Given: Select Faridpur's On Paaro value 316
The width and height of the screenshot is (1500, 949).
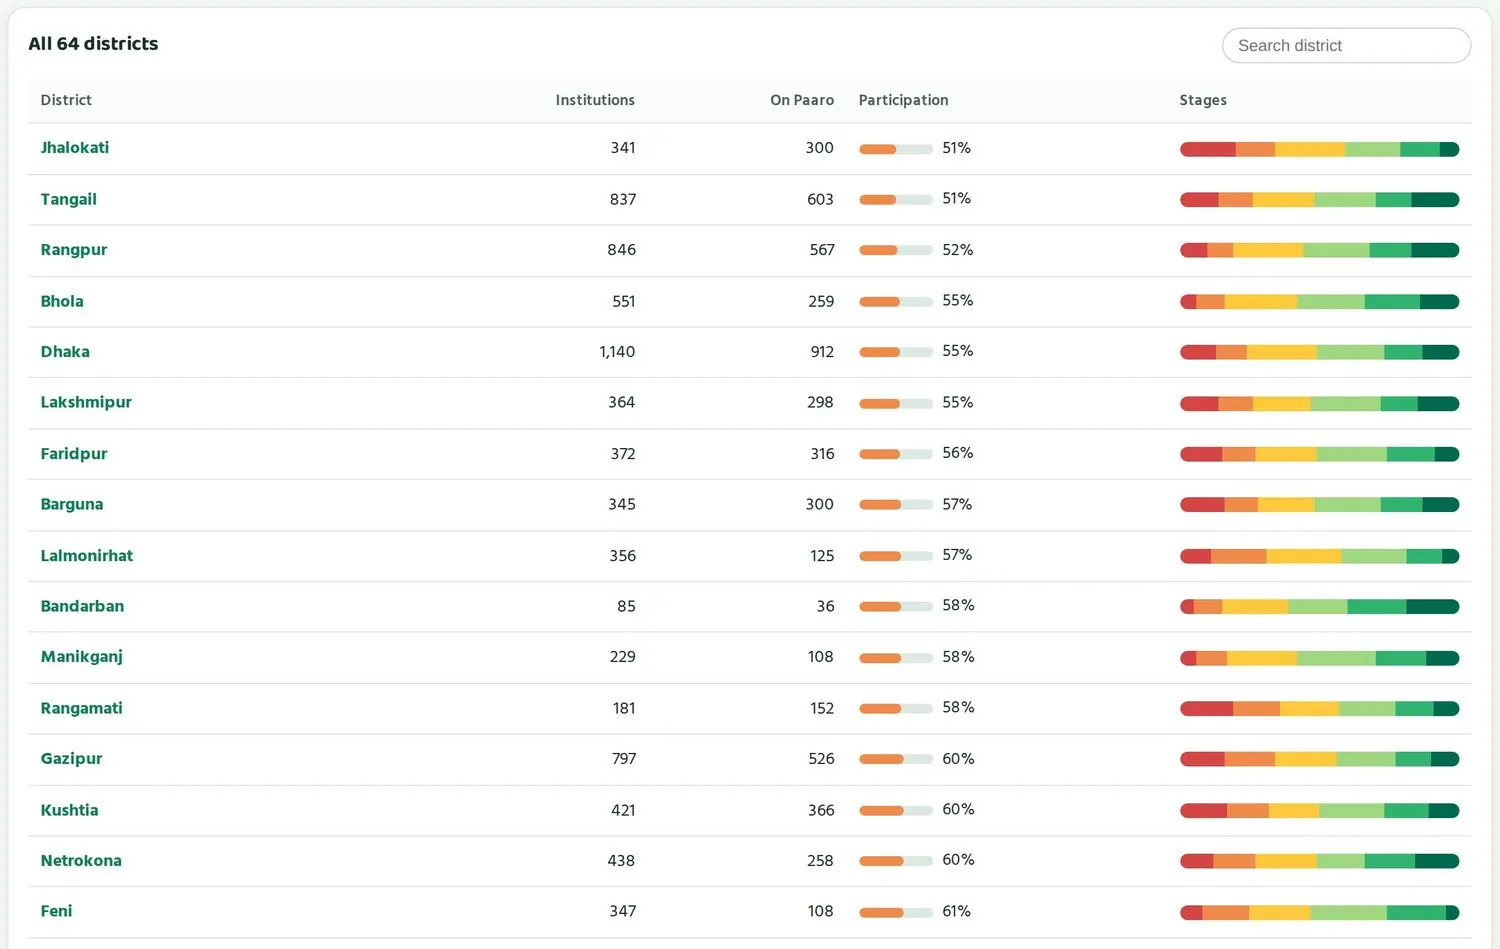Looking at the screenshot, I should pos(822,454).
